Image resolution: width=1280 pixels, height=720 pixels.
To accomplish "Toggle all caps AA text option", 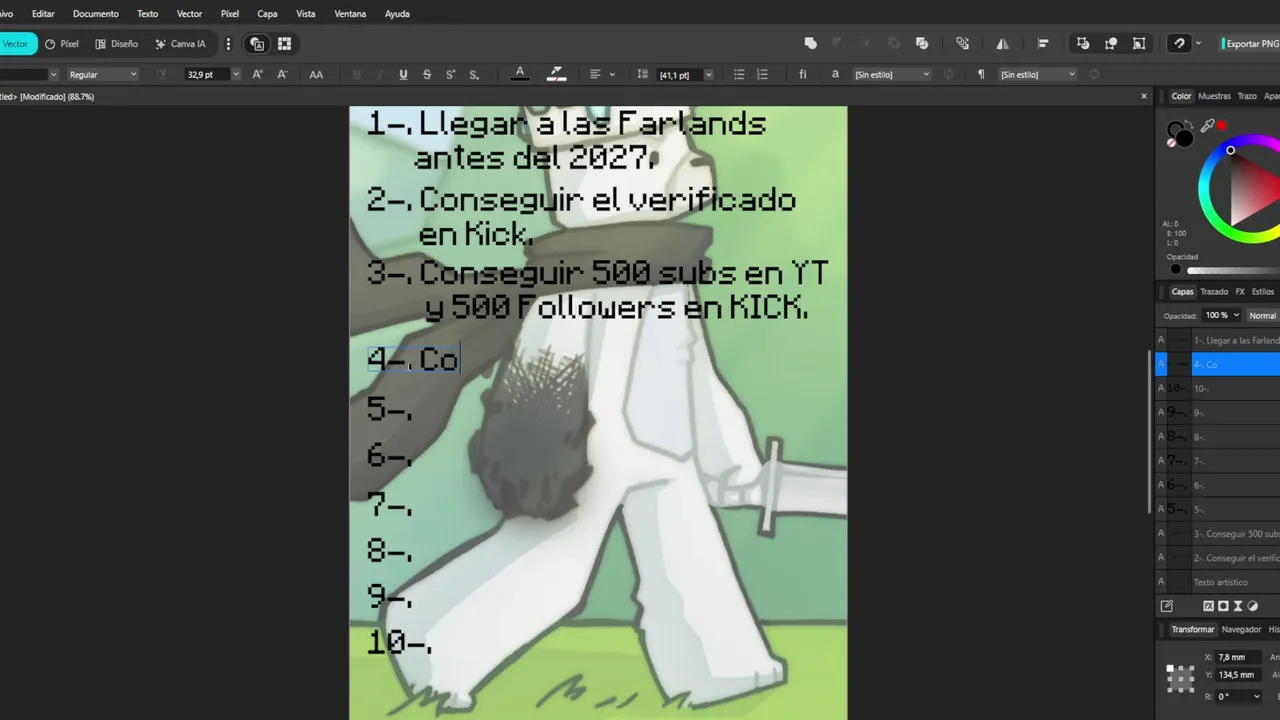I will [x=316, y=75].
